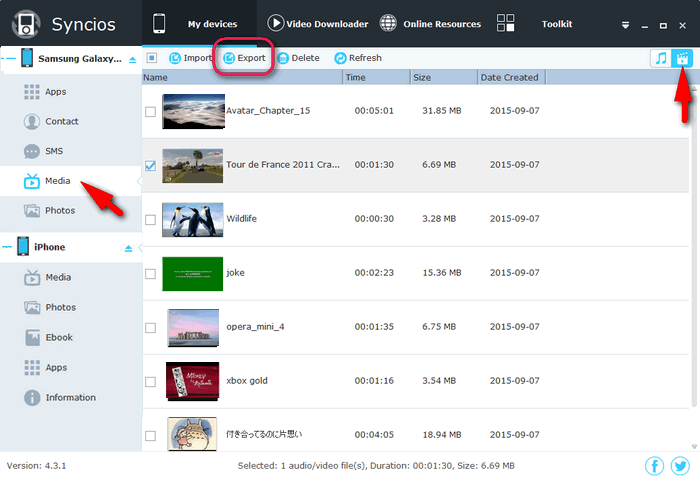The height and width of the screenshot is (481, 700).
Task: Click the green joke video thumbnail
Action: pos(192,274)
